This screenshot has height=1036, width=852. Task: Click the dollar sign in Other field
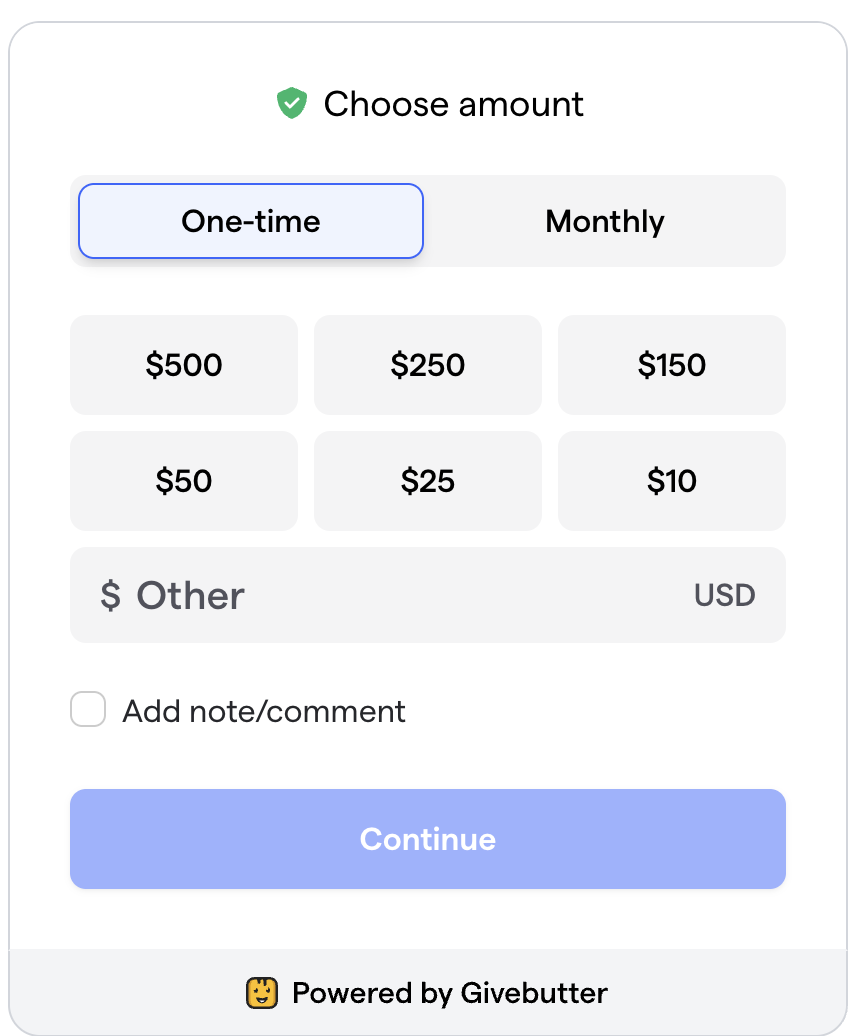click(110, 596)
